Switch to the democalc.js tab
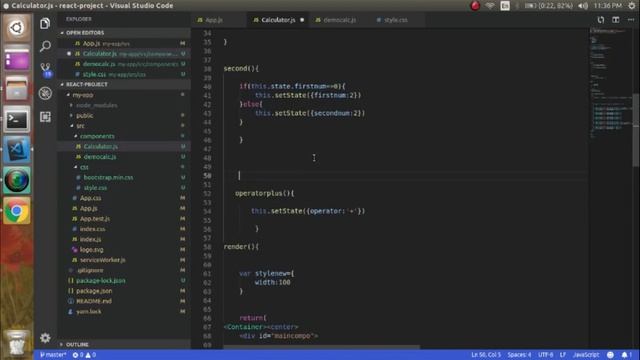 [x=340, y=20]
